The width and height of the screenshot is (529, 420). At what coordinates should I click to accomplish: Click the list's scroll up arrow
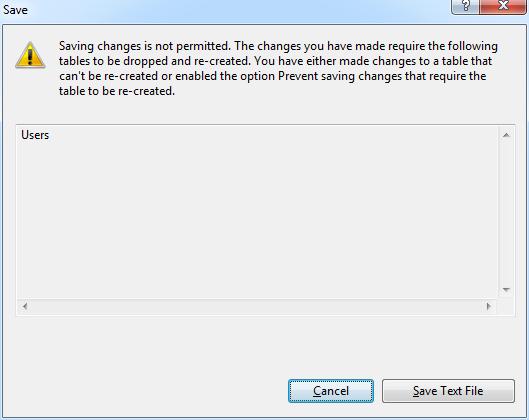pyautogui.click(x=506, y=135)
